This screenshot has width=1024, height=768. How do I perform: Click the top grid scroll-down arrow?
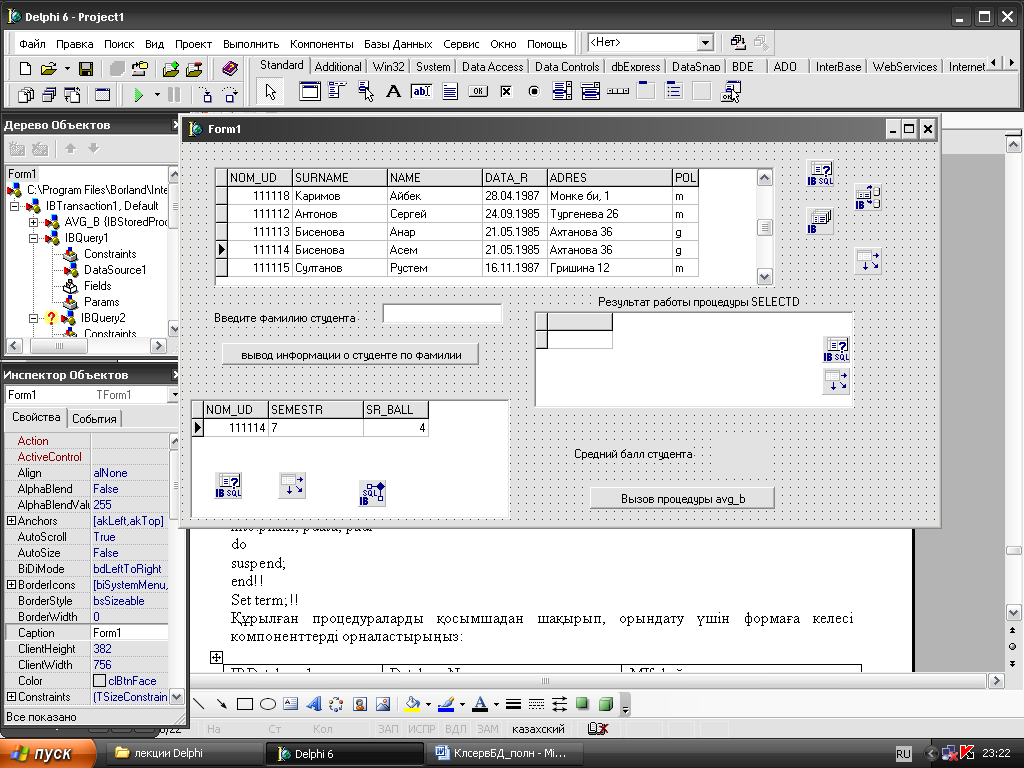pos(765,276)
